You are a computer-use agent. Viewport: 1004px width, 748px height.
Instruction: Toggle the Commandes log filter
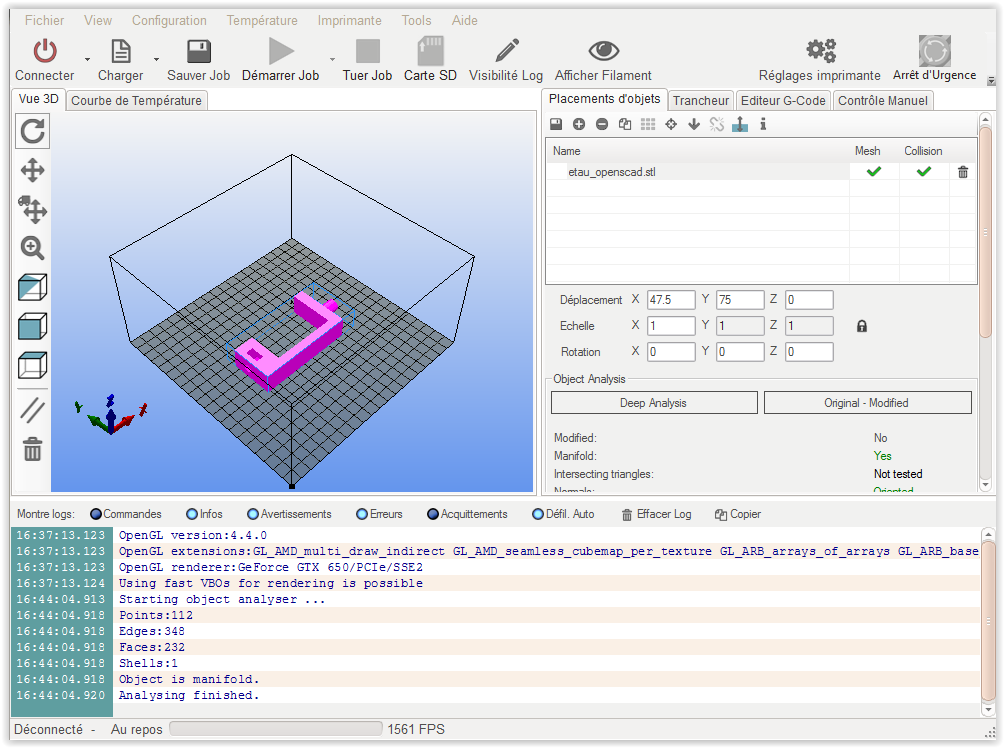[x=96, y=514]
